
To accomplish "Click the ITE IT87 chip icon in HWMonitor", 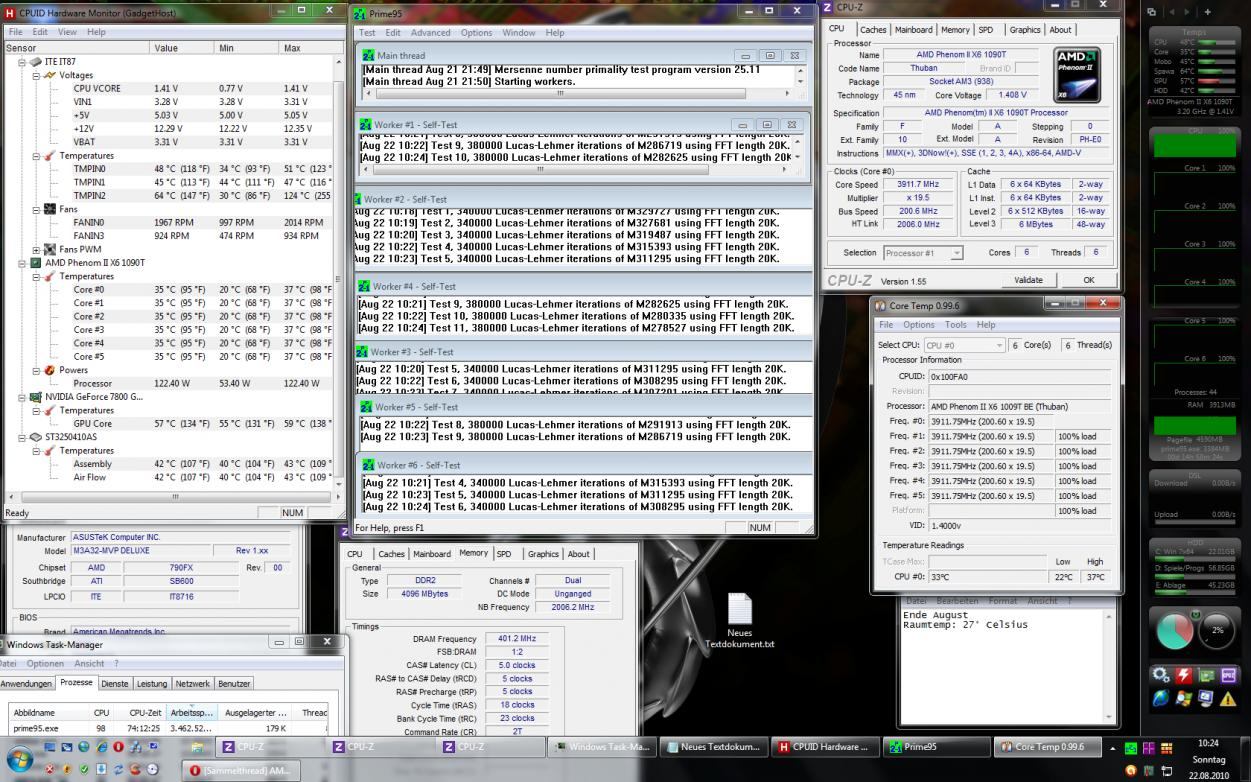I will point(35,62).
